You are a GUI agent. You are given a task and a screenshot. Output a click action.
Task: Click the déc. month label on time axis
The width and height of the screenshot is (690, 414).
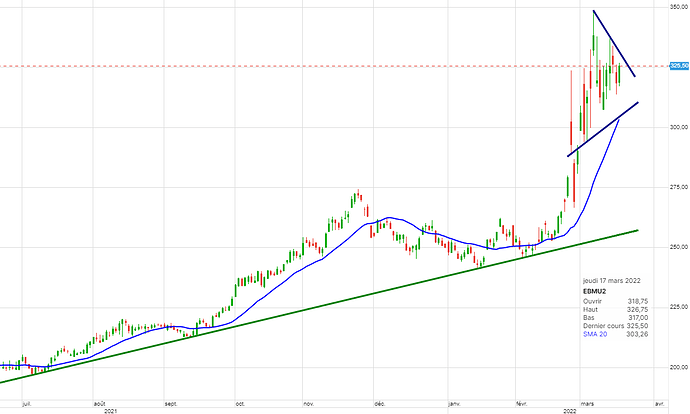(x=379, y=404)
